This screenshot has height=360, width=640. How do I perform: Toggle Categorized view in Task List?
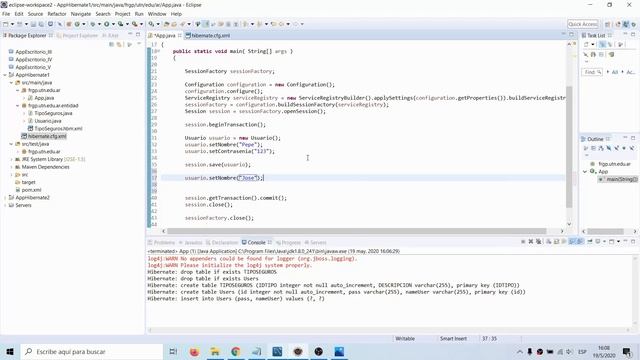(602, 44)
